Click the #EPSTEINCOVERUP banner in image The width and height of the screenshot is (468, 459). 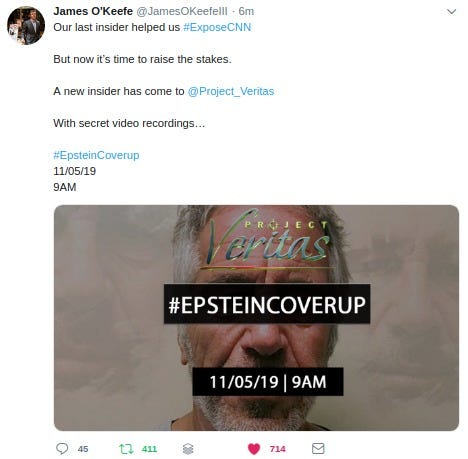tap(267, 304)
